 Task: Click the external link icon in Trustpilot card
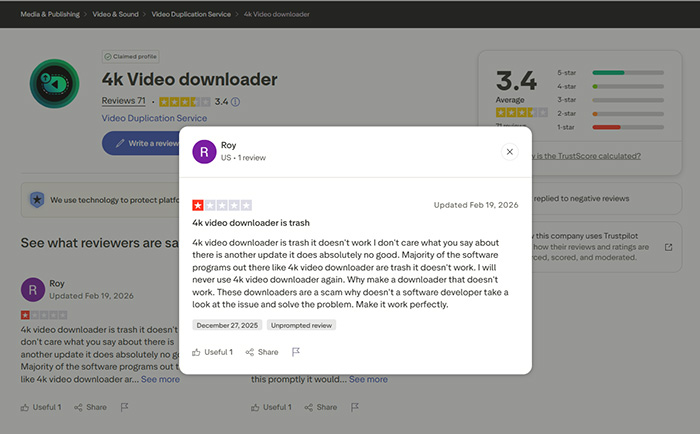click(668, 247)
